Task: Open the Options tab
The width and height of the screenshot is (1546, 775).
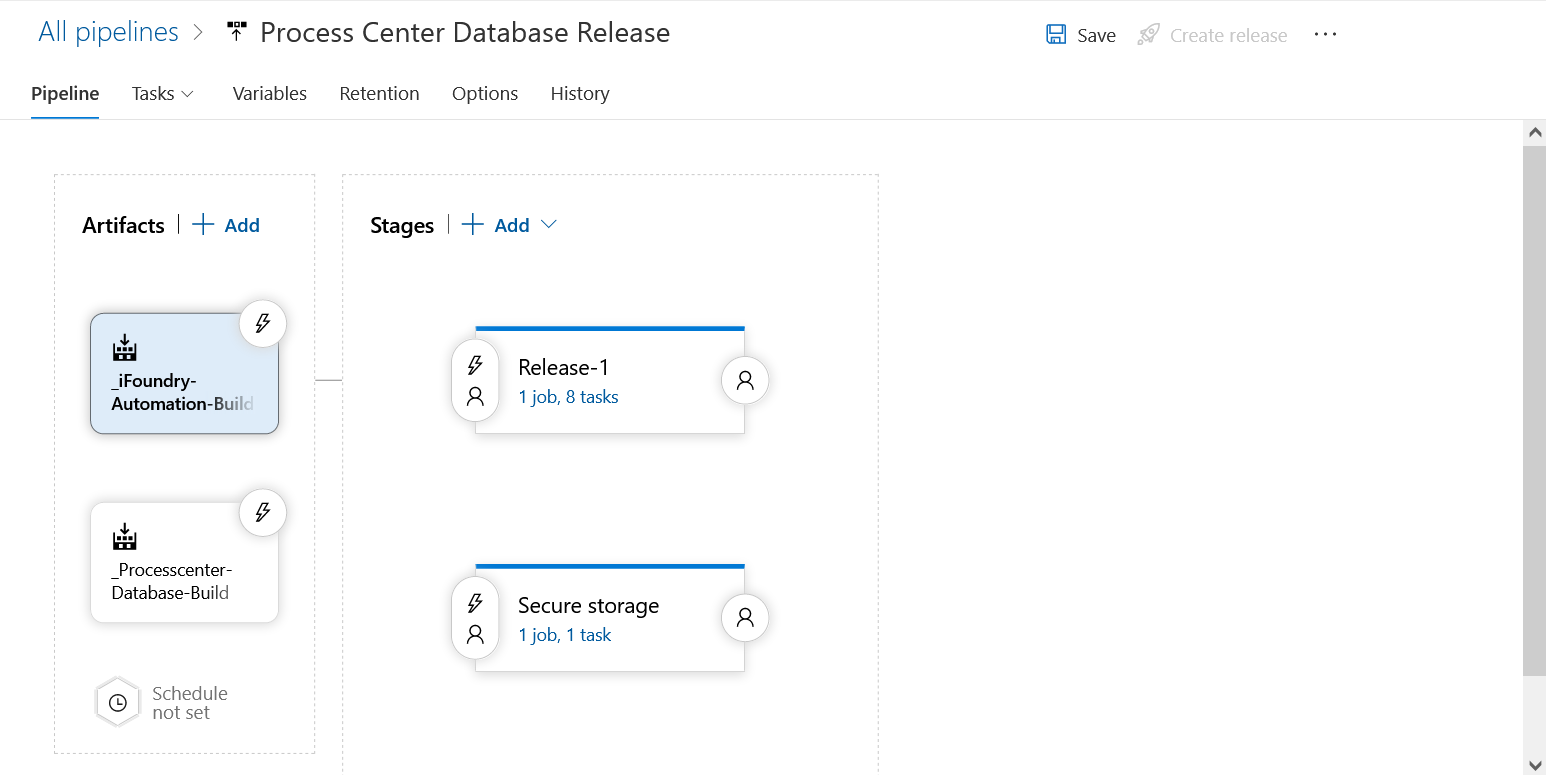Action: (x=485, y=93)
